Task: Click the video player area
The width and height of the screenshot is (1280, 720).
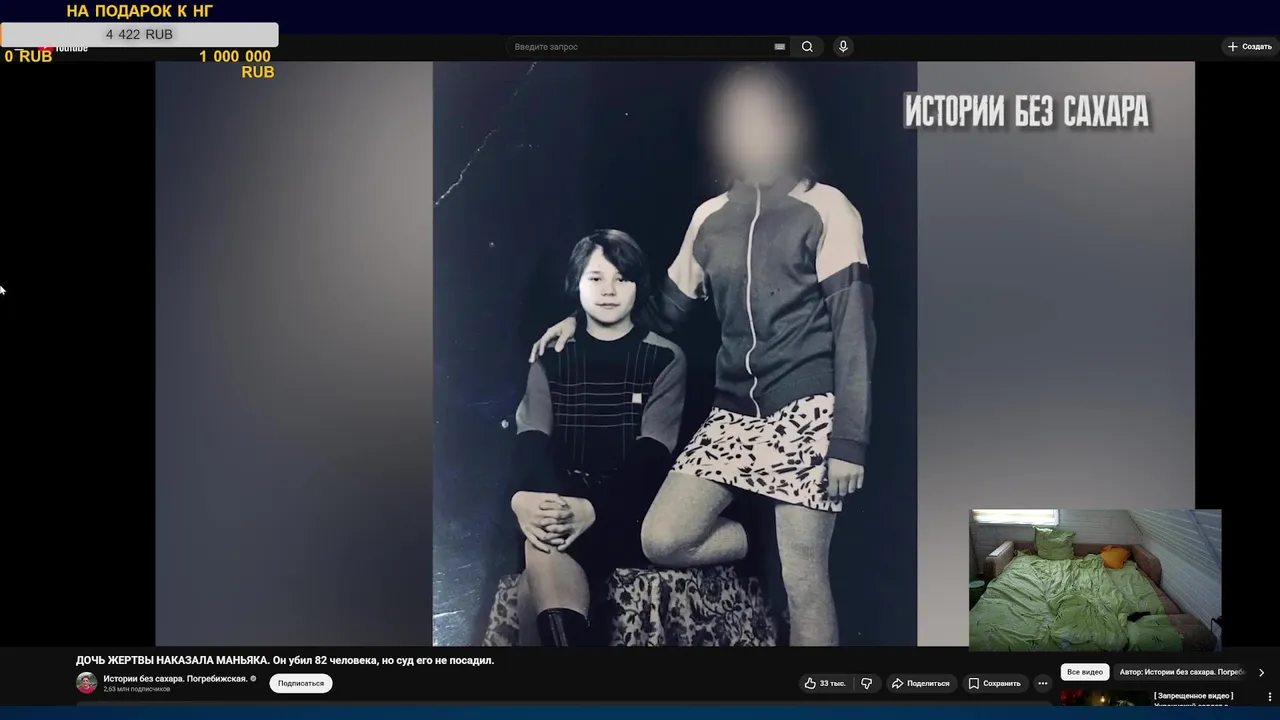Action: 675,353
